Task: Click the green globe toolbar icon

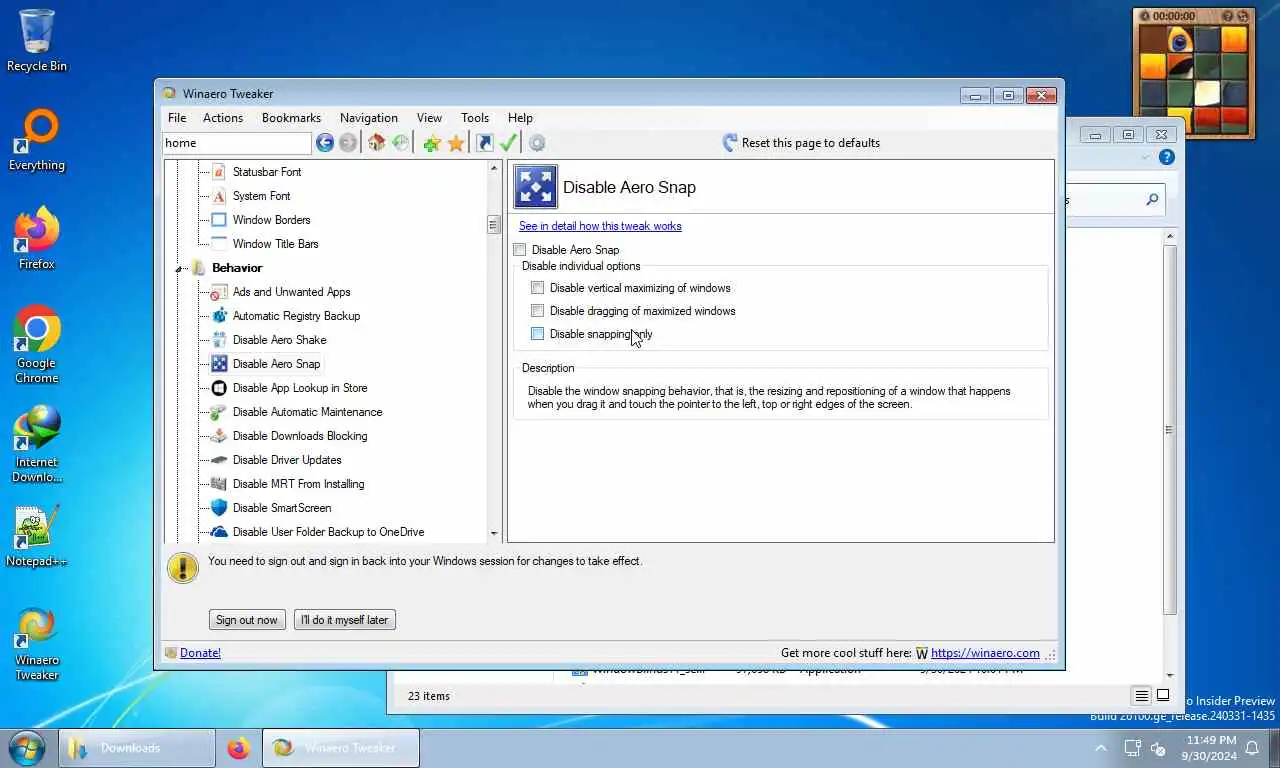Action: (400, 143)
